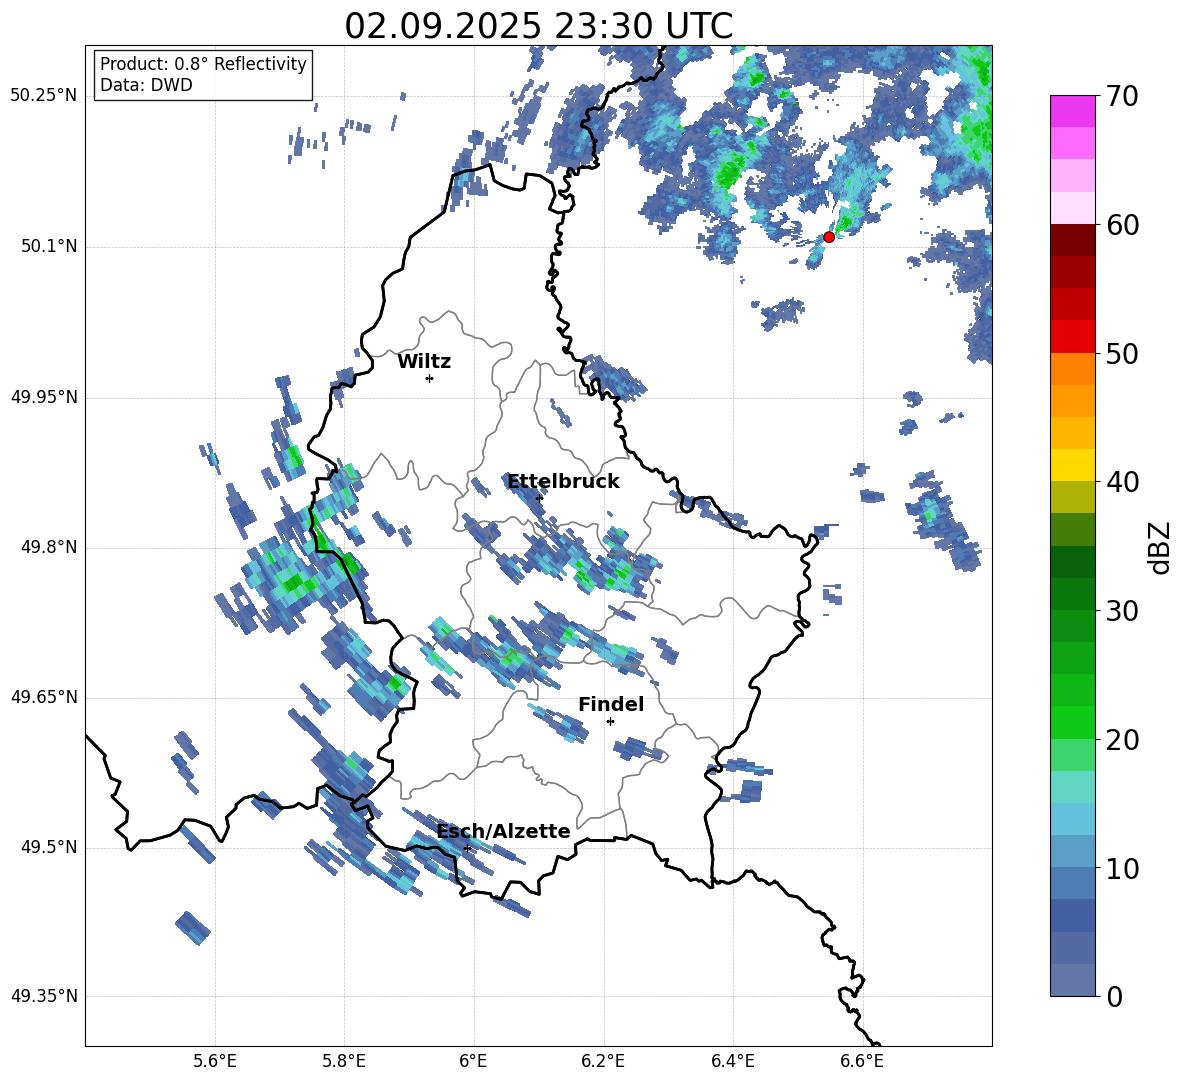Click the Ettelbruck city label
Image resolution: width=1184 pixels, height=1081 pixels.
pyautogui.click(x=563, y=482)
